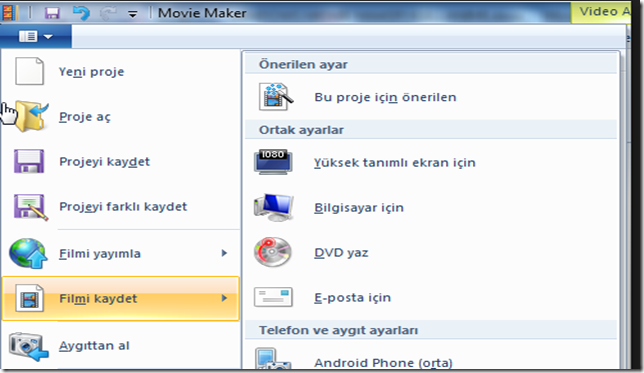The width and height of the screenshot is (644, 373).
Task: Click the Android Phone device icon
Action: click(x=273, y=359)
